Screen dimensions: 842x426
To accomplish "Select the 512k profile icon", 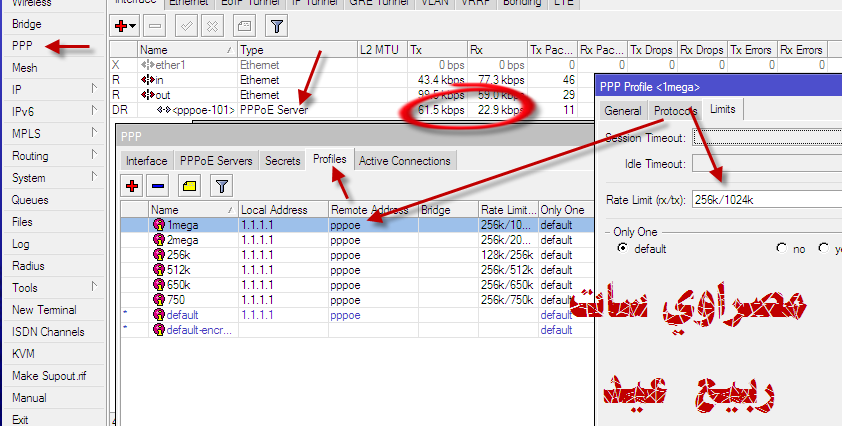I will [x=159, y=270].
